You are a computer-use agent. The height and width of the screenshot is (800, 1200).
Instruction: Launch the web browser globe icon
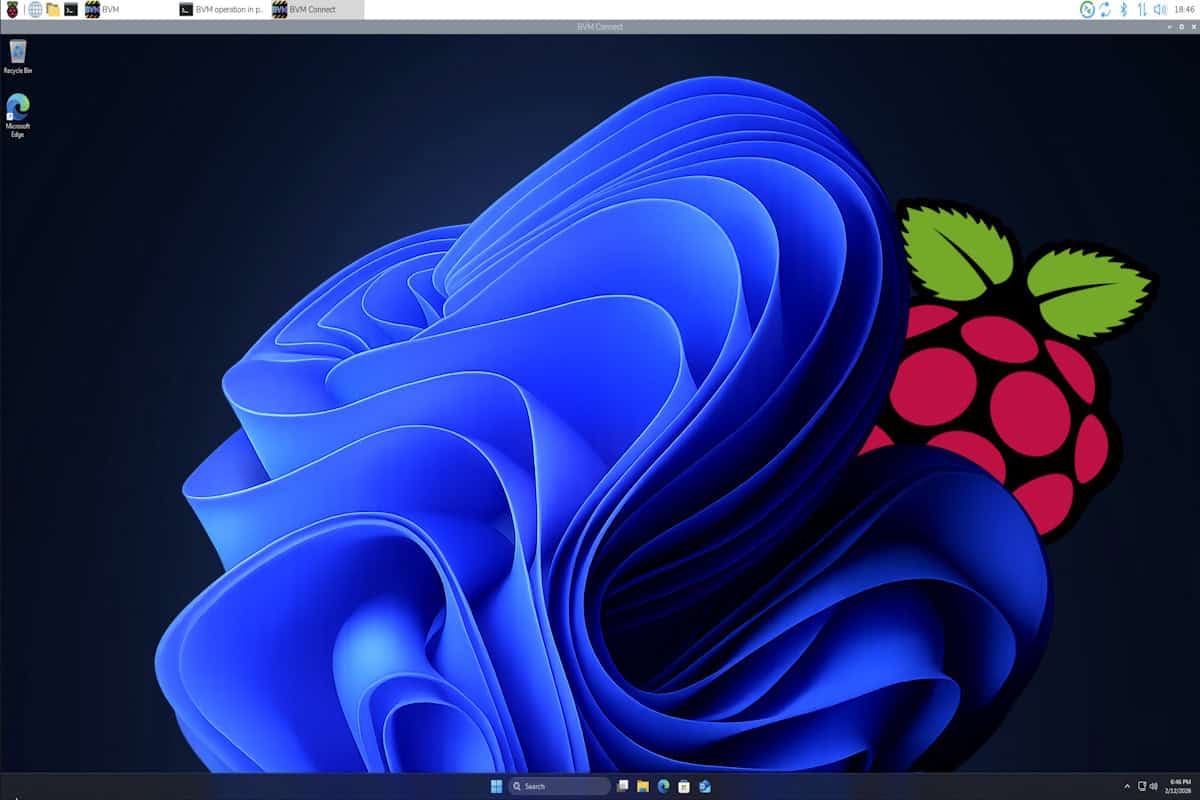click(x=35, y=9)
